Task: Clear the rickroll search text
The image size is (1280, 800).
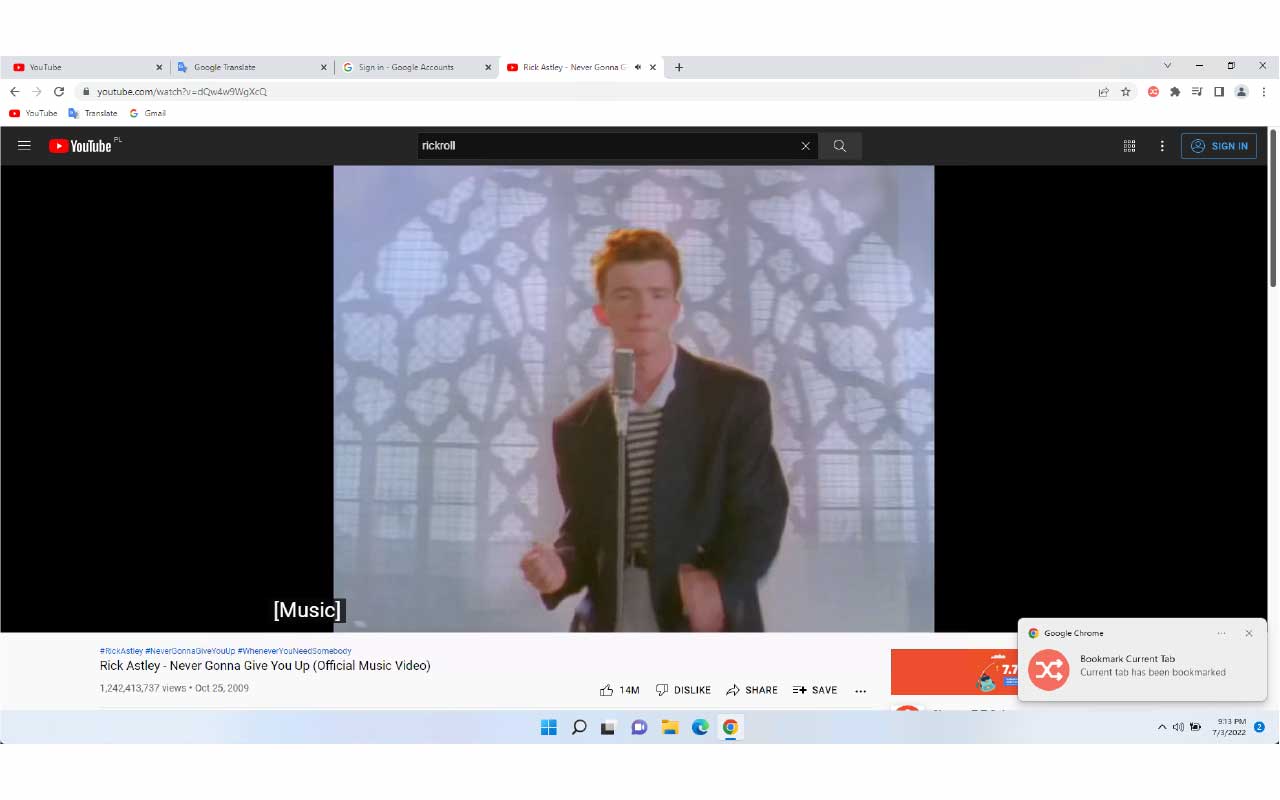Action: click(x=805, y=146)
